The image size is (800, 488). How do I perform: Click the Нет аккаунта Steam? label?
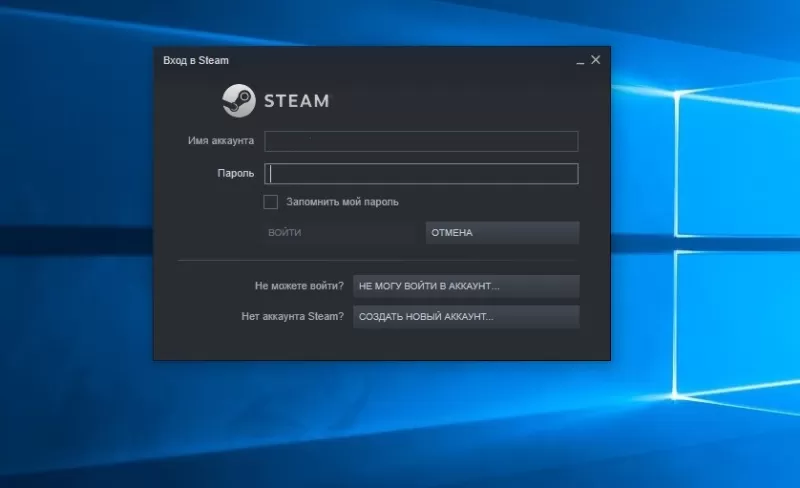pos(292,316)
